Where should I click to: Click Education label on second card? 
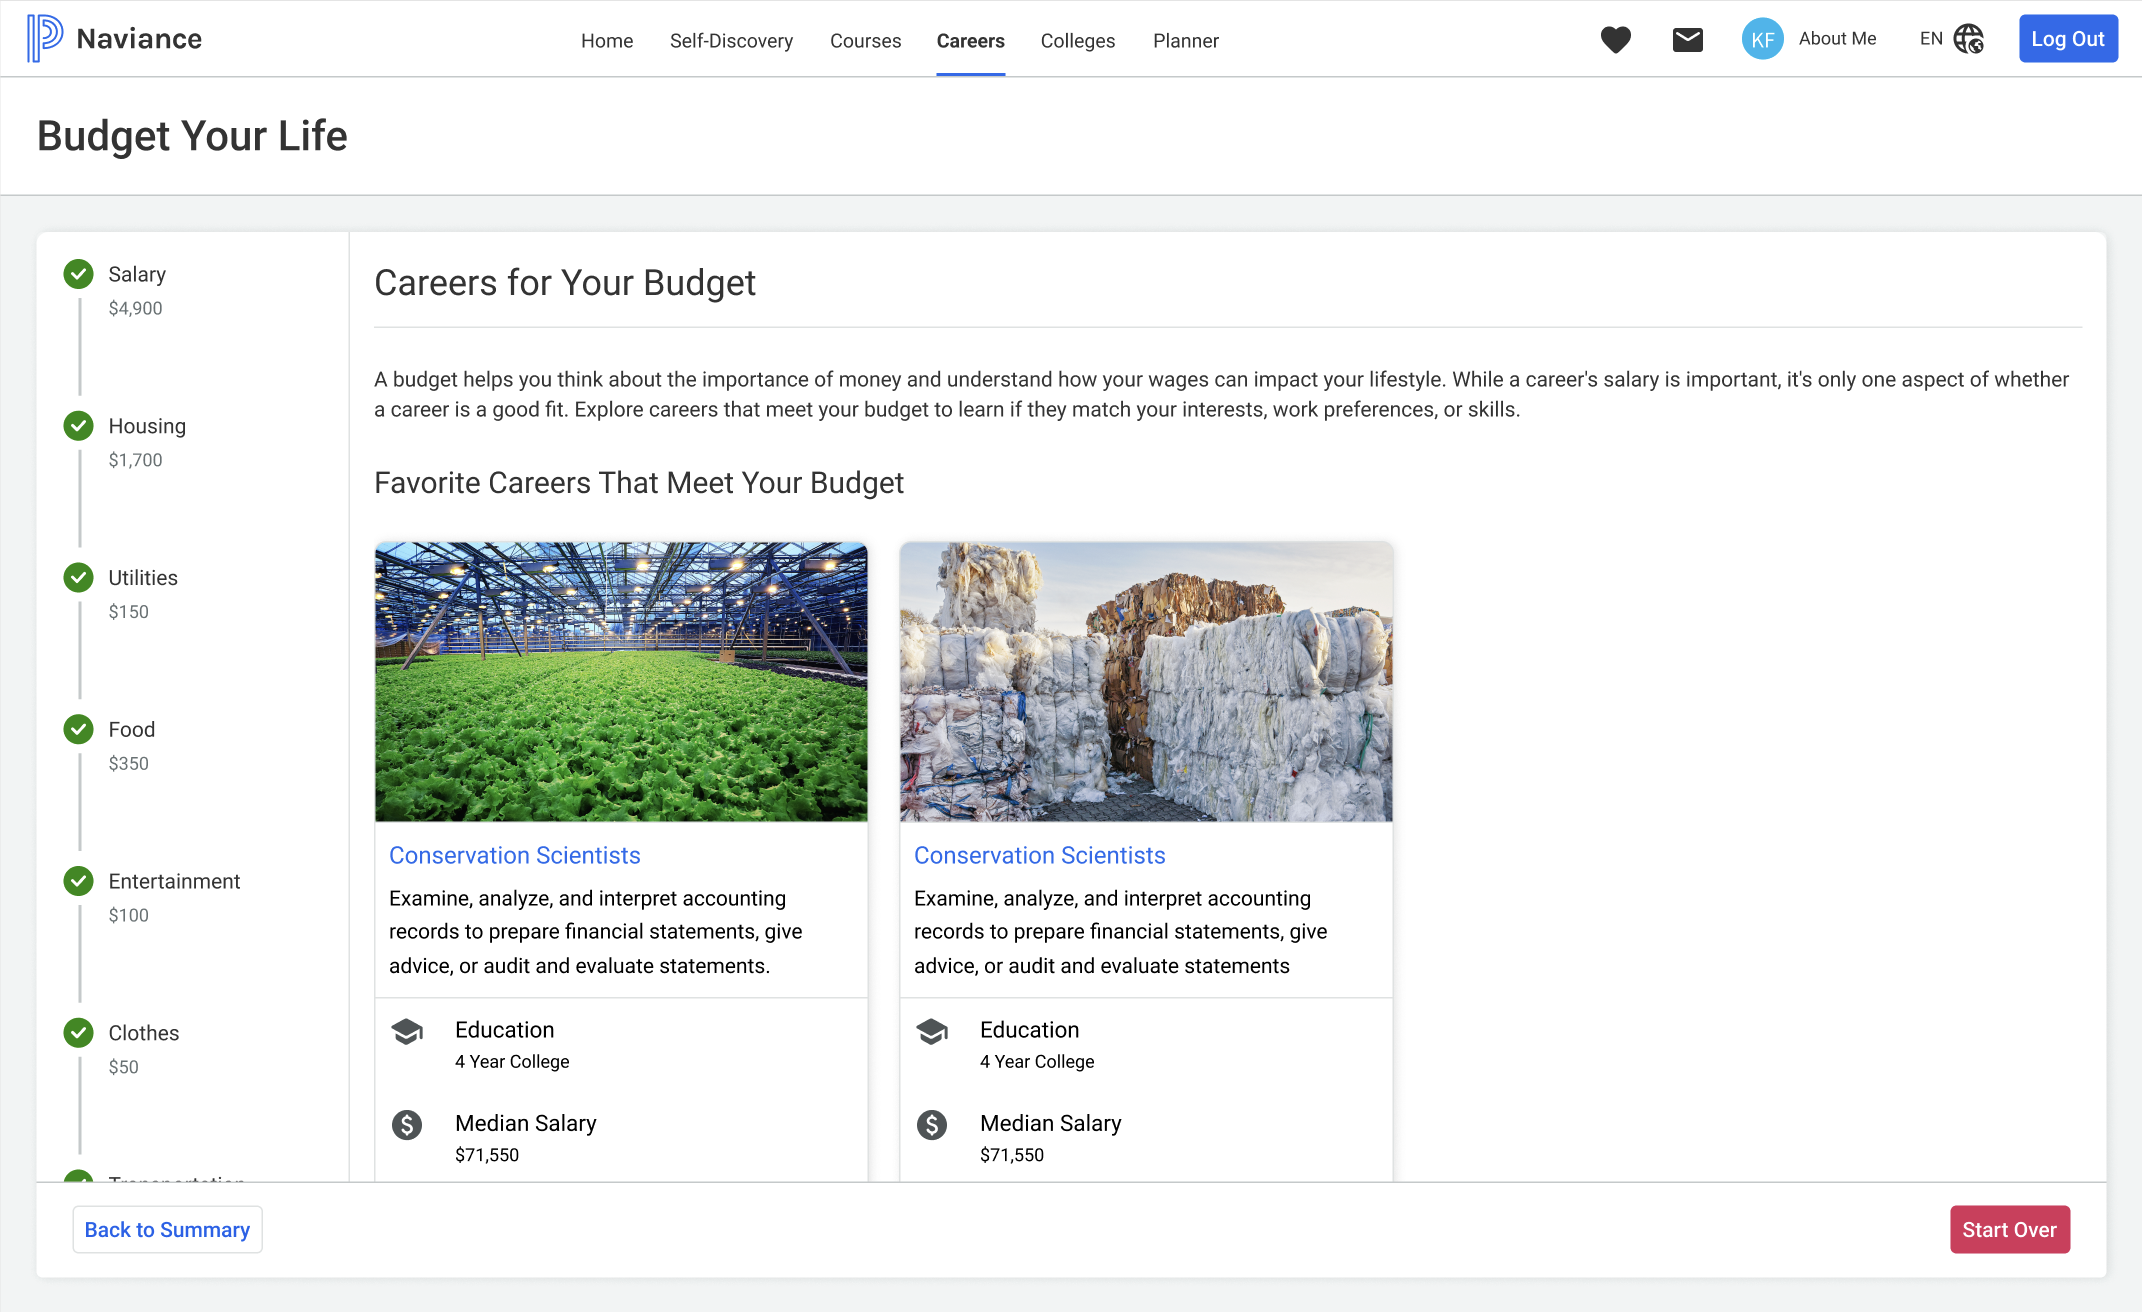coord(1029,1030)
